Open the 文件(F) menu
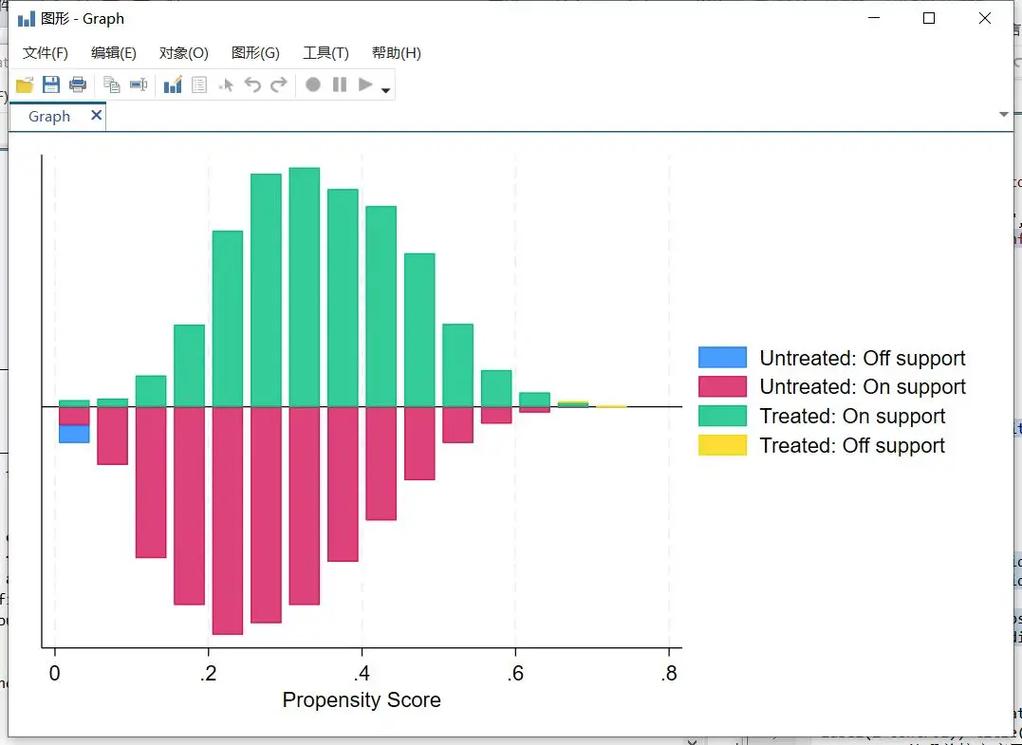The image size is (1022, 745). point(46,53)
